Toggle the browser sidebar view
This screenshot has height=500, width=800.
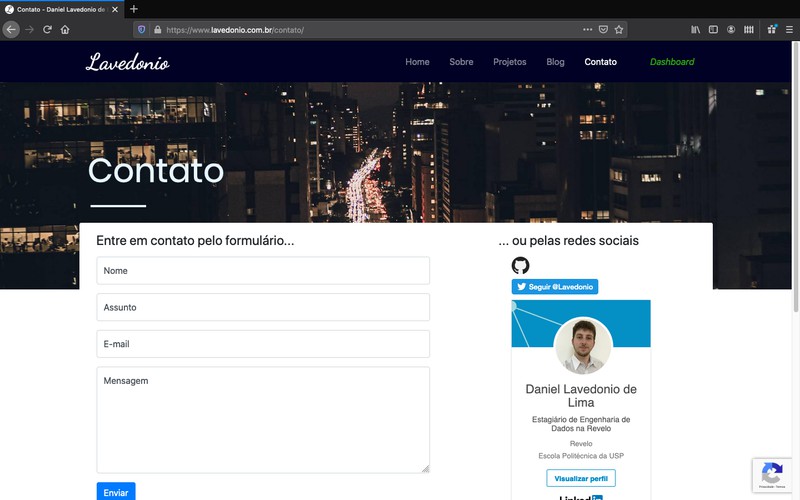(x=713, y=30)
